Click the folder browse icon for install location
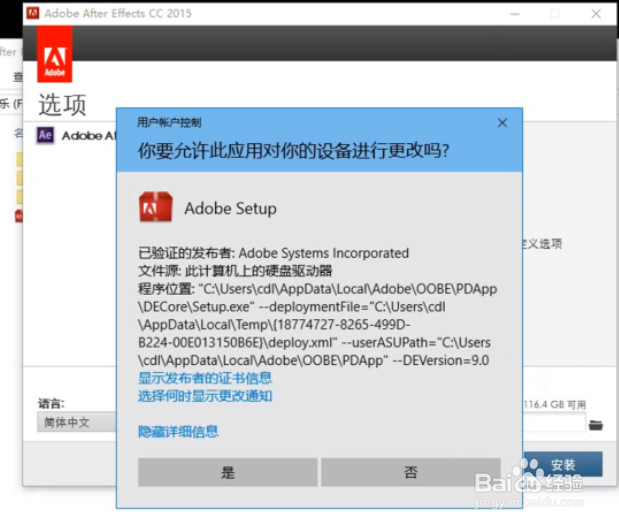 [x=595, y=425]
